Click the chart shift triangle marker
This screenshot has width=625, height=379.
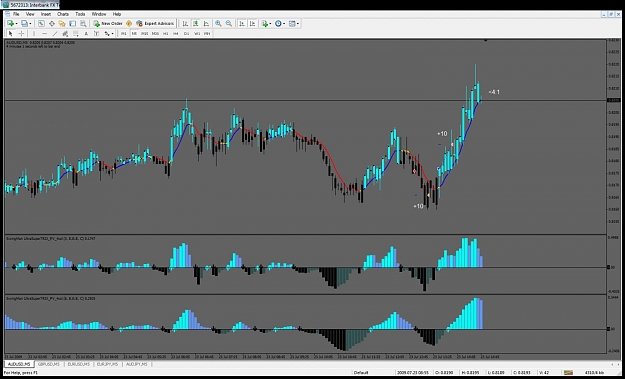tap(485, 41)
